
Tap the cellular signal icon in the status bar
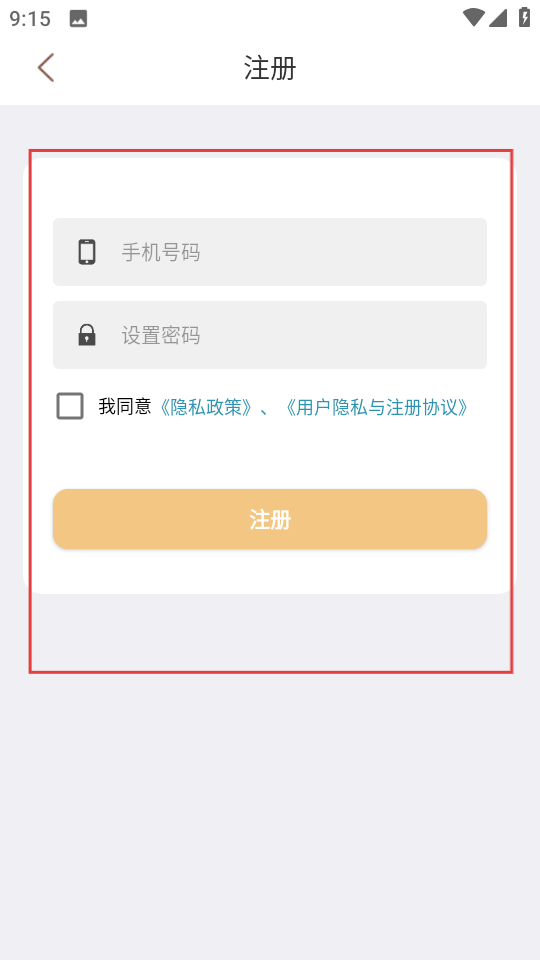[498, 18]
